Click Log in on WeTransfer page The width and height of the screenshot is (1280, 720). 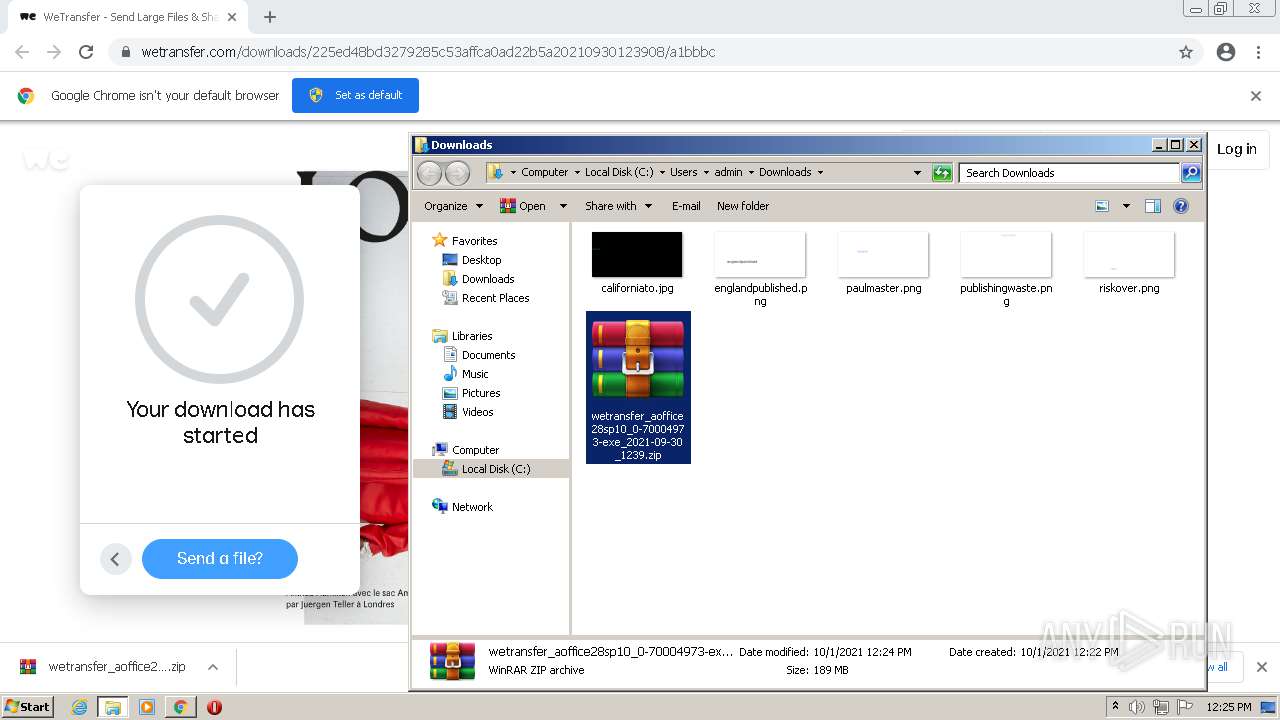coord(1237,149)
